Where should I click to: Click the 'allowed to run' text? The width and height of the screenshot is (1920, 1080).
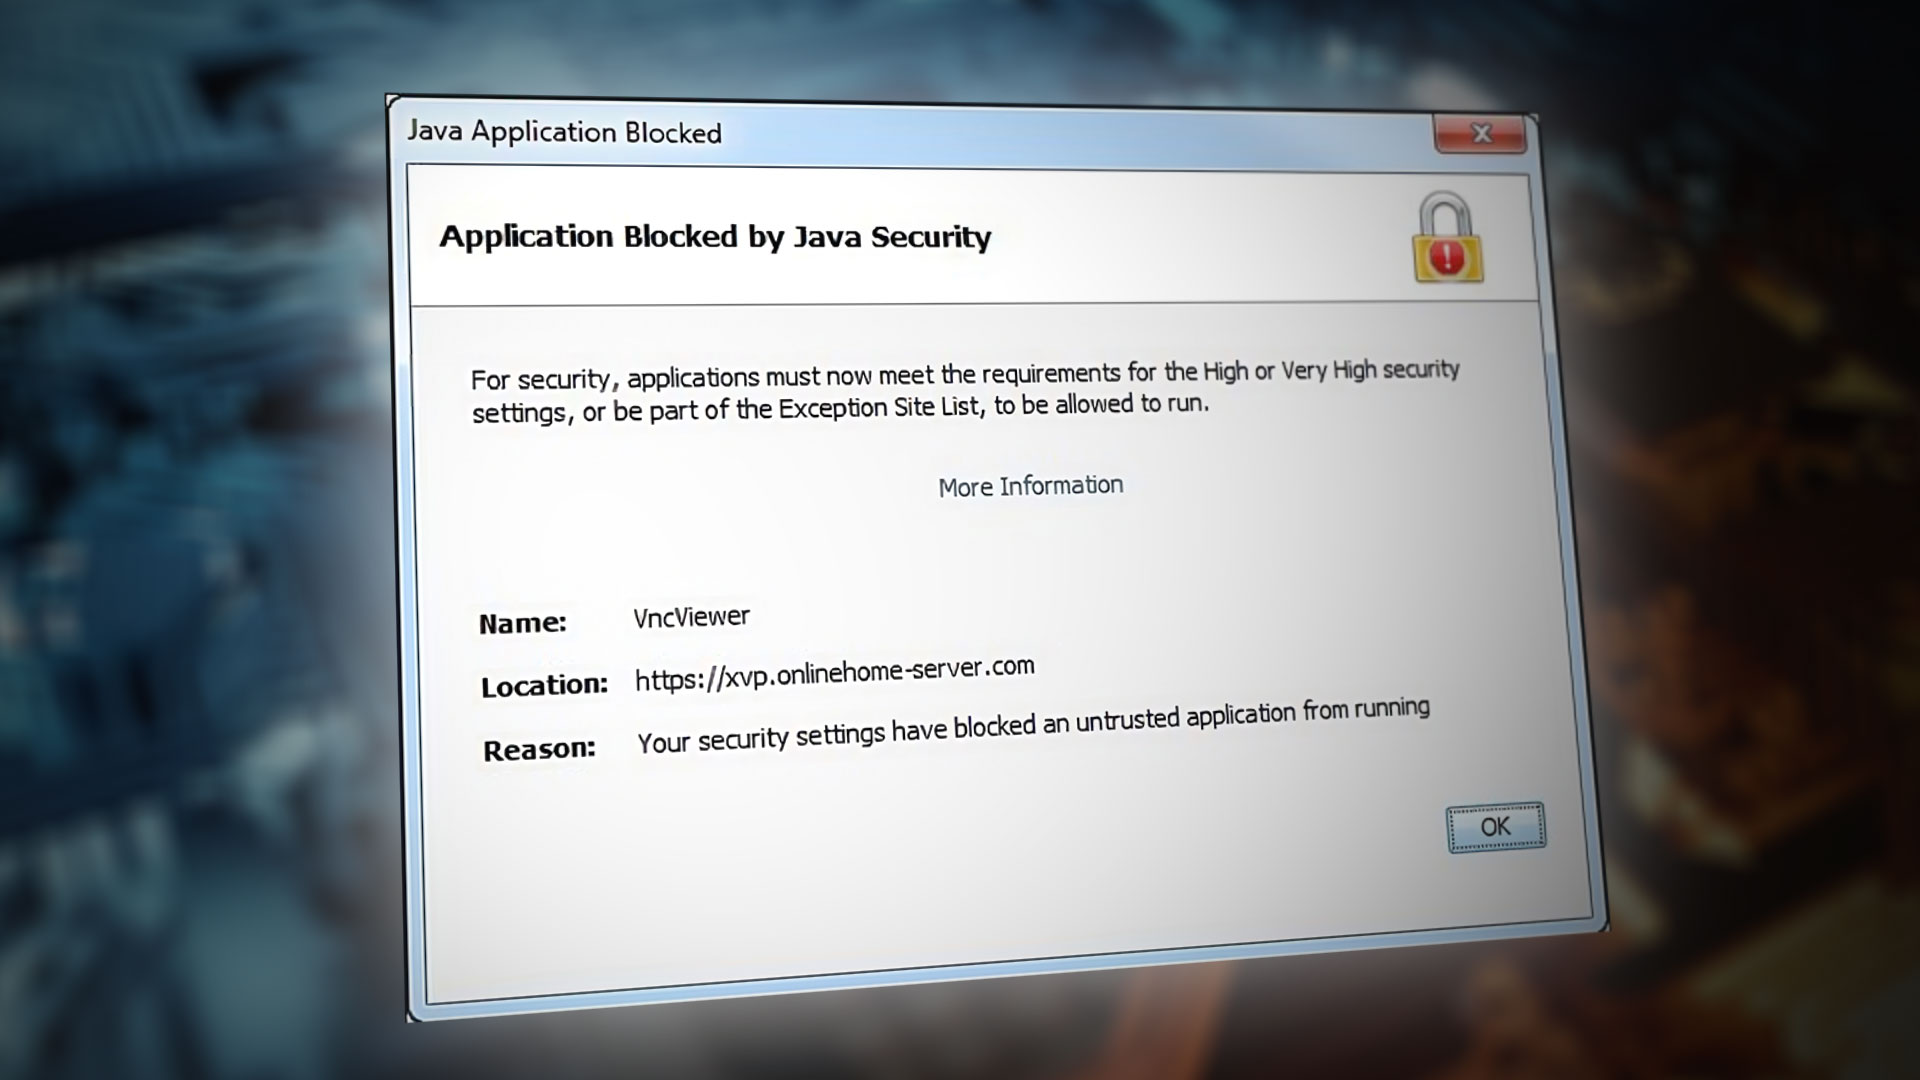pyautogui.click(x=1131, y=404)
